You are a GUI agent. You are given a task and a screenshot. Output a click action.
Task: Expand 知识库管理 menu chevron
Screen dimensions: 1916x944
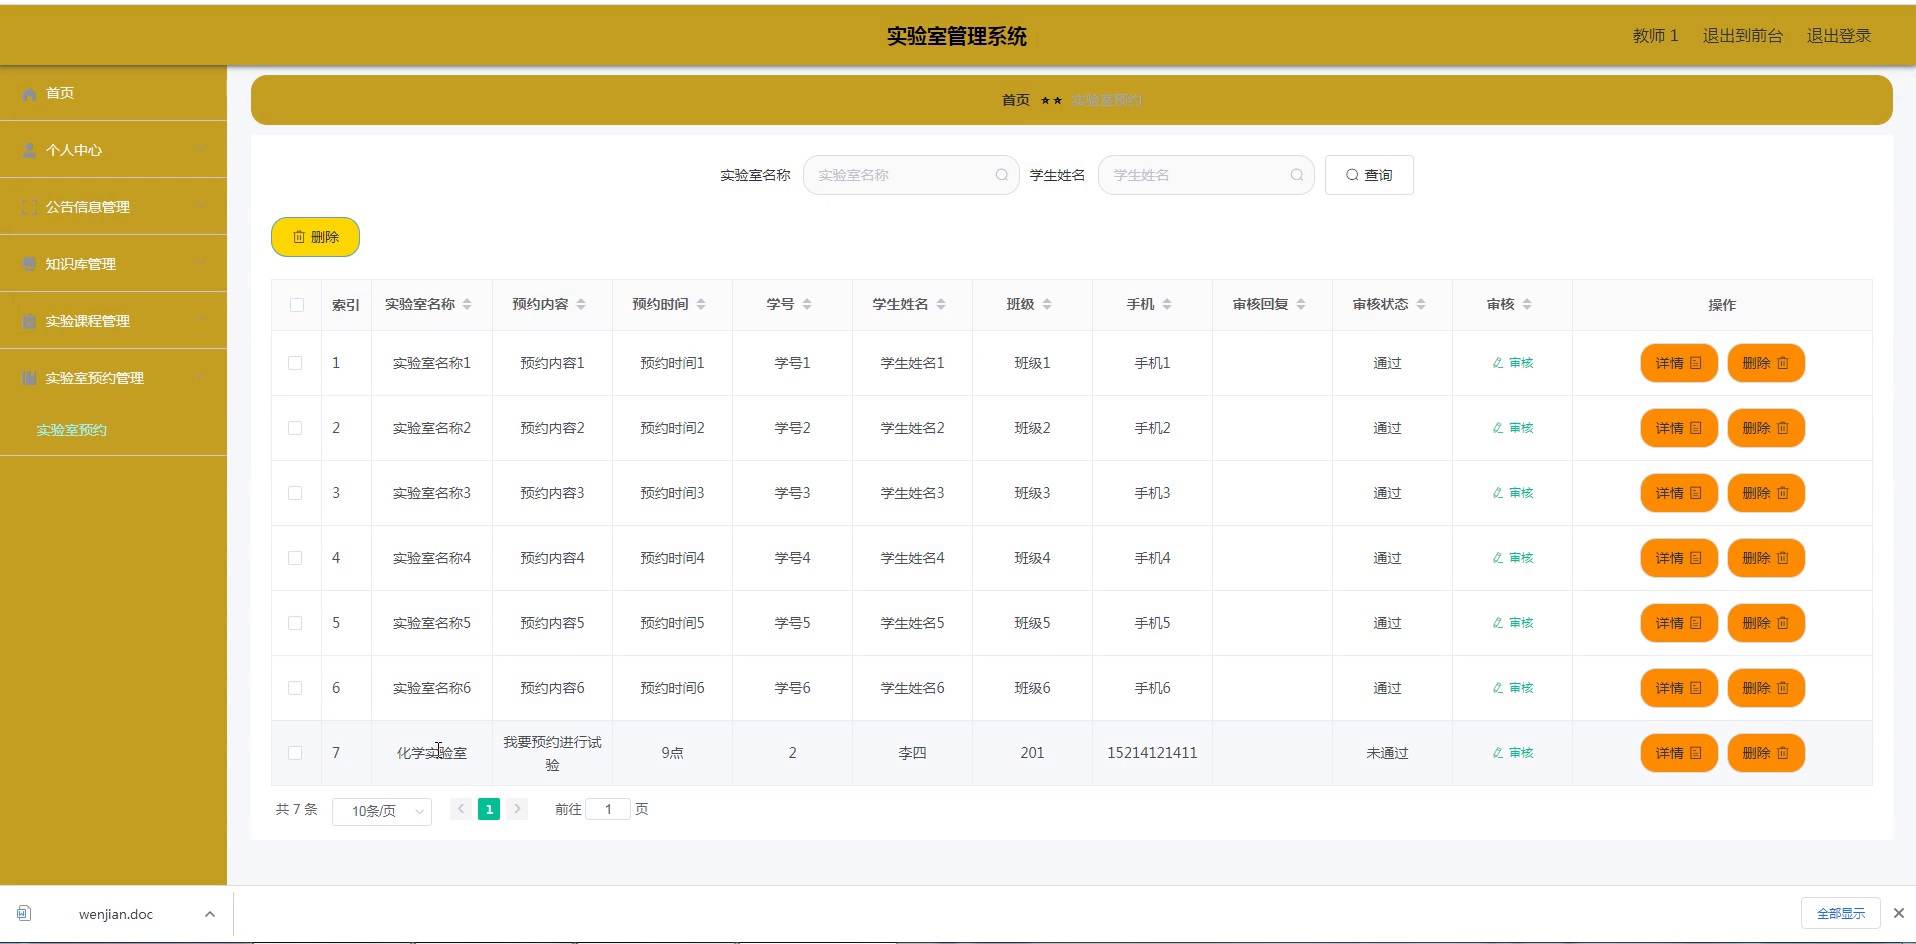point(201,264)
